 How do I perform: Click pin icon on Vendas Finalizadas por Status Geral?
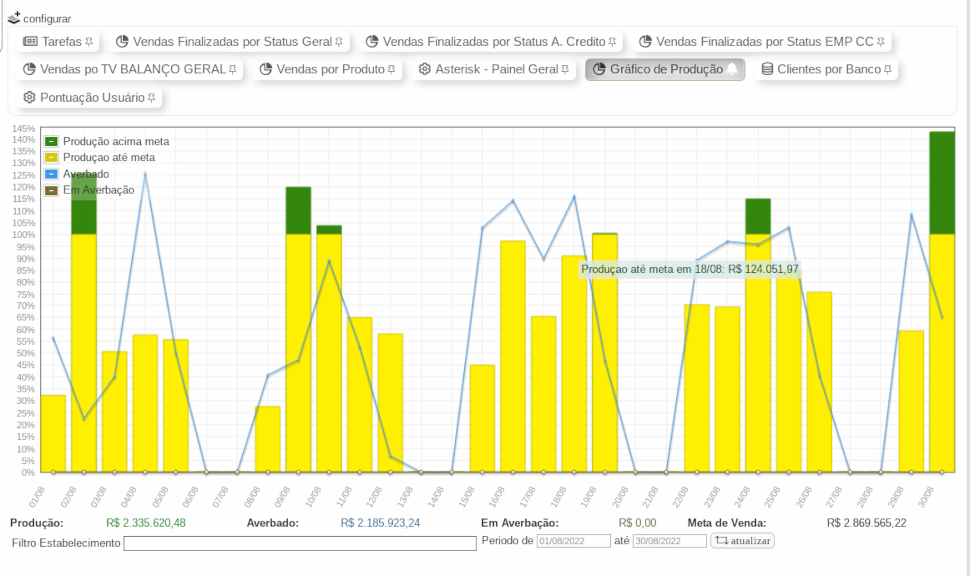[x=339, y=42]
